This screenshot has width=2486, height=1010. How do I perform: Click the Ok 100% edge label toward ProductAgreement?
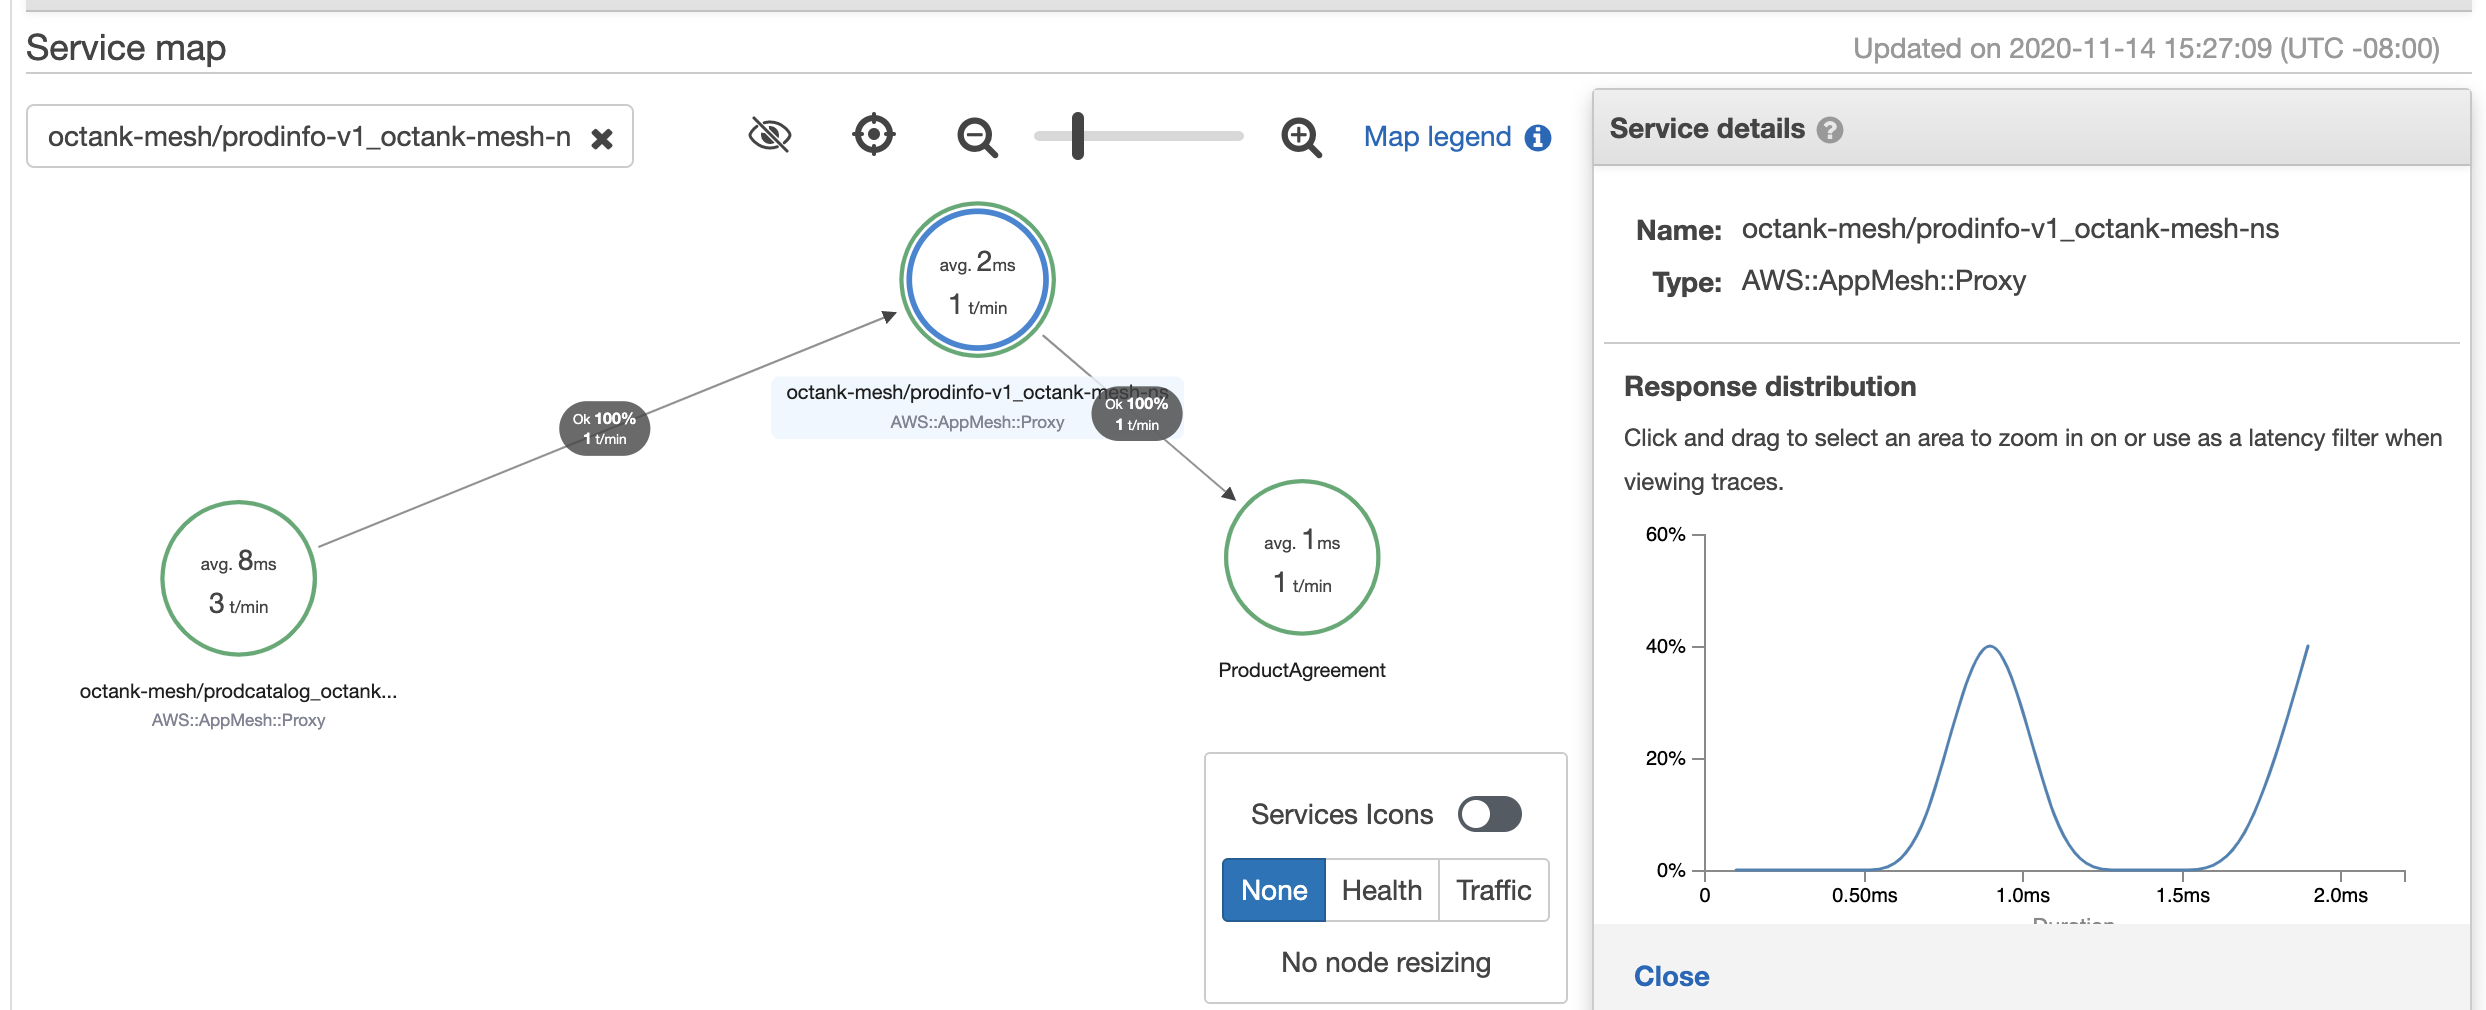pyautogui.click(x=1137, y=413)
